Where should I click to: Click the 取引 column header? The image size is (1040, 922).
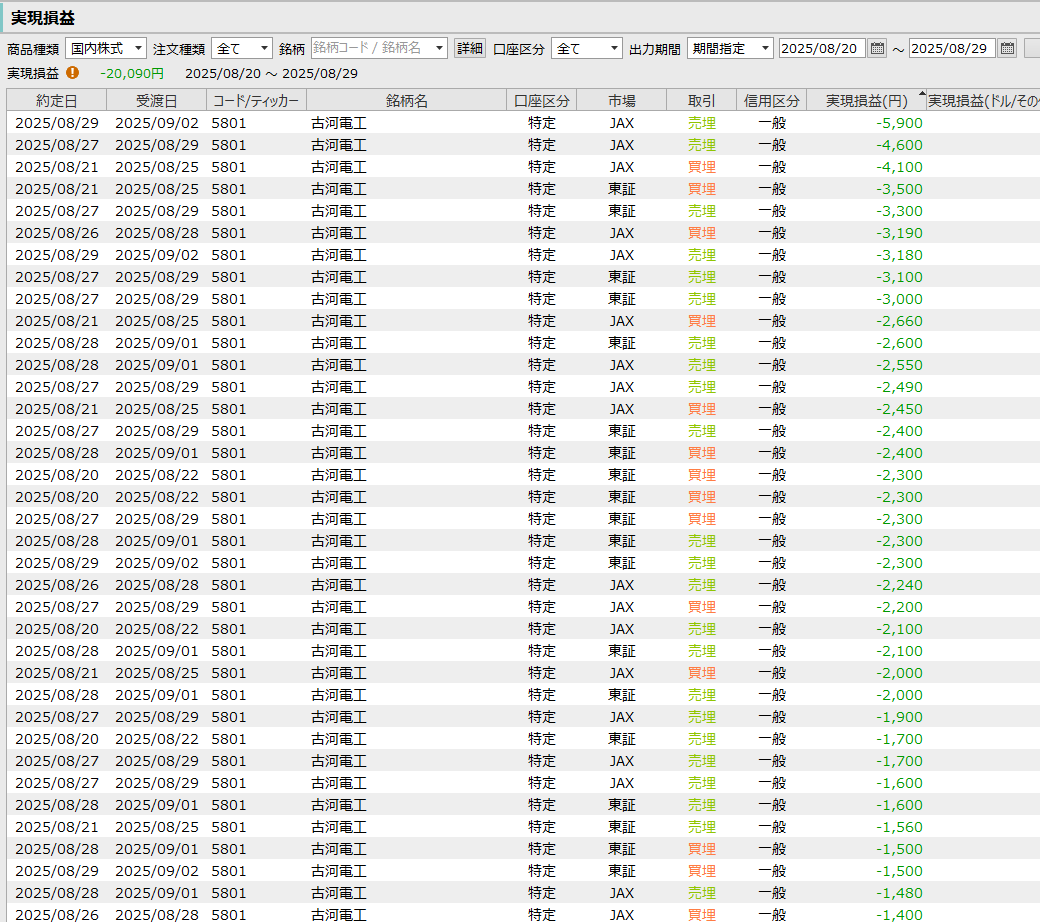(x=701, y=101)
